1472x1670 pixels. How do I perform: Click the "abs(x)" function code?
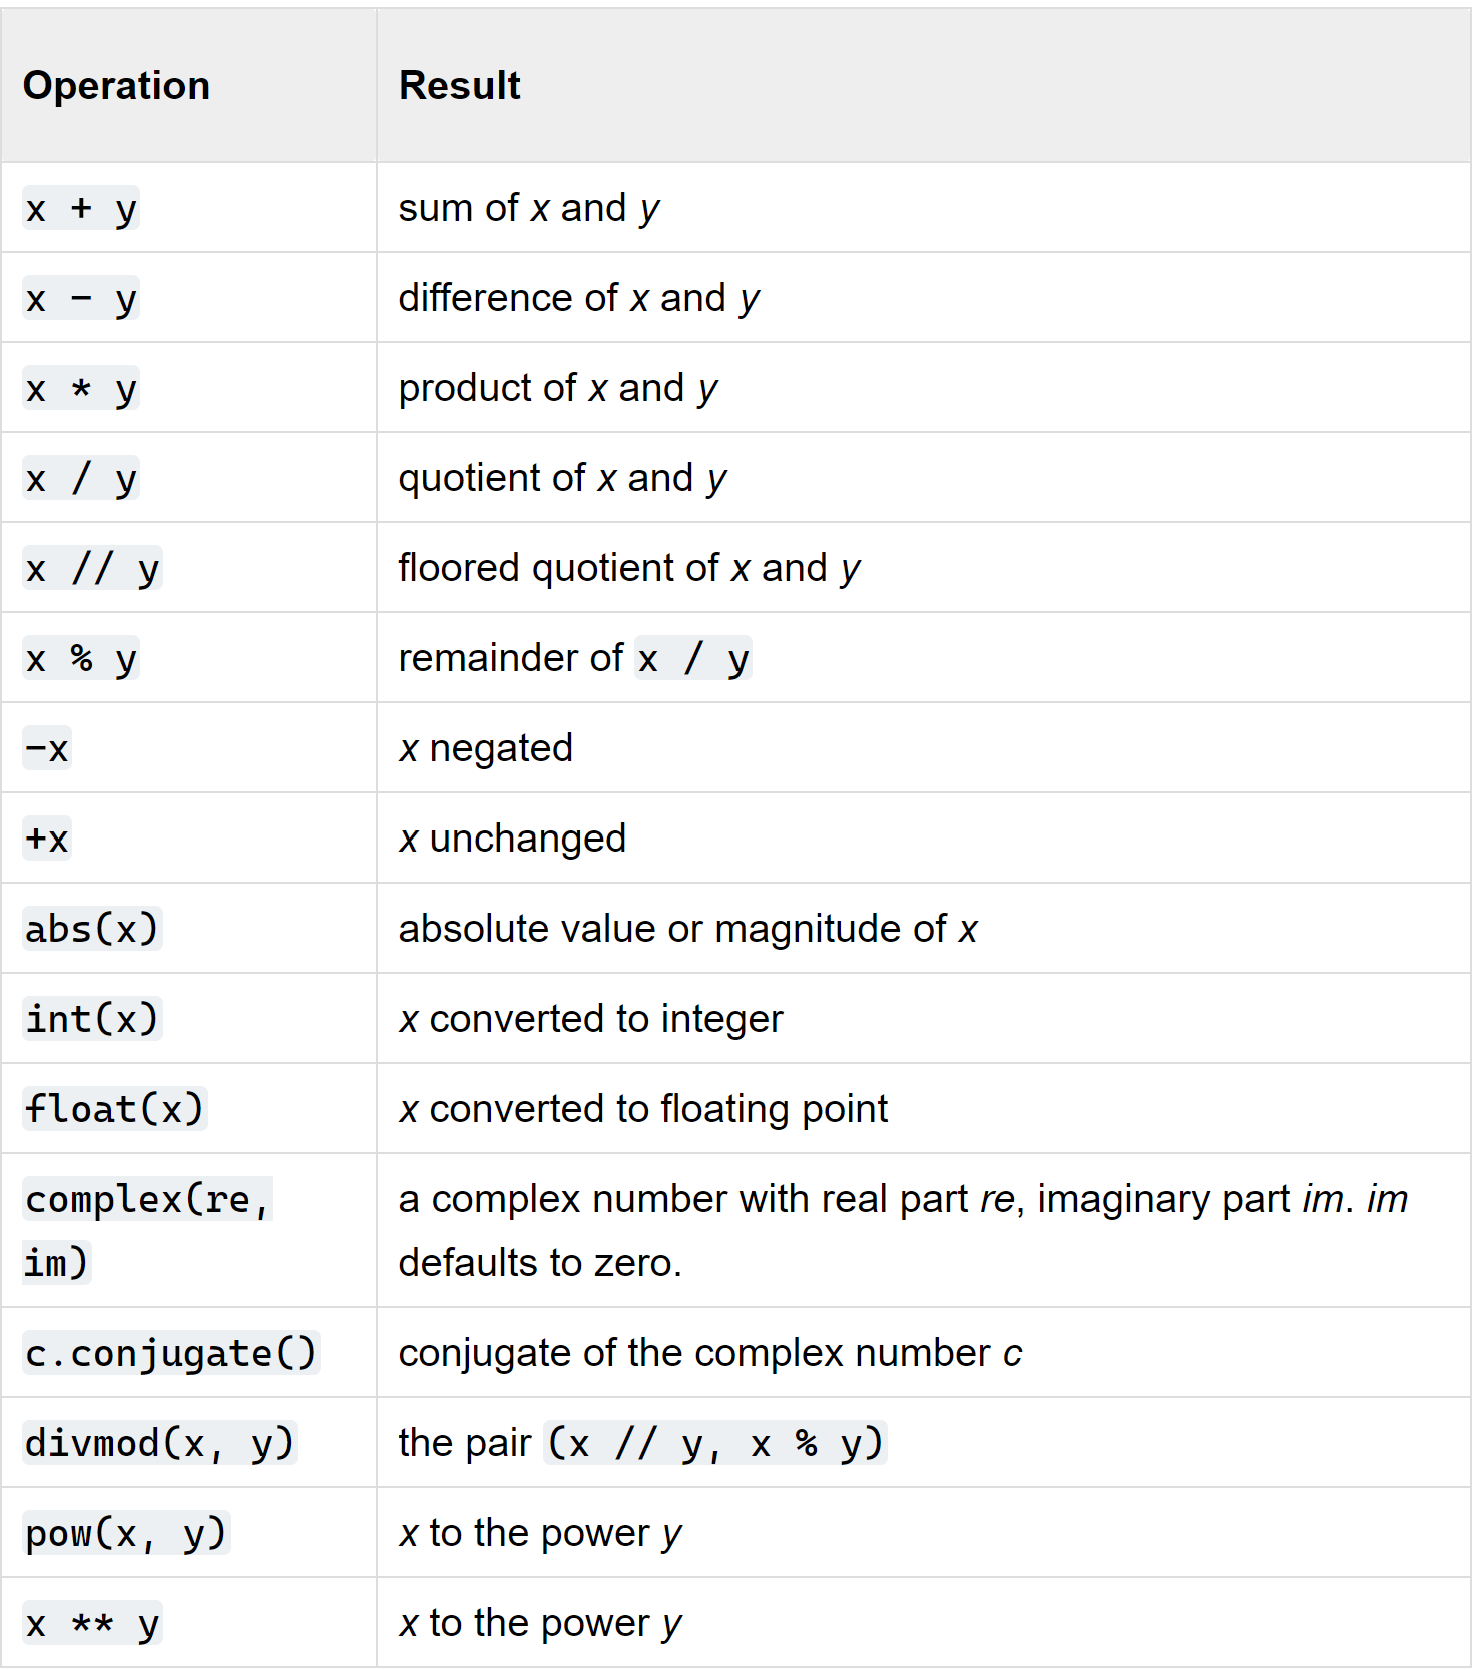(92, 928)
